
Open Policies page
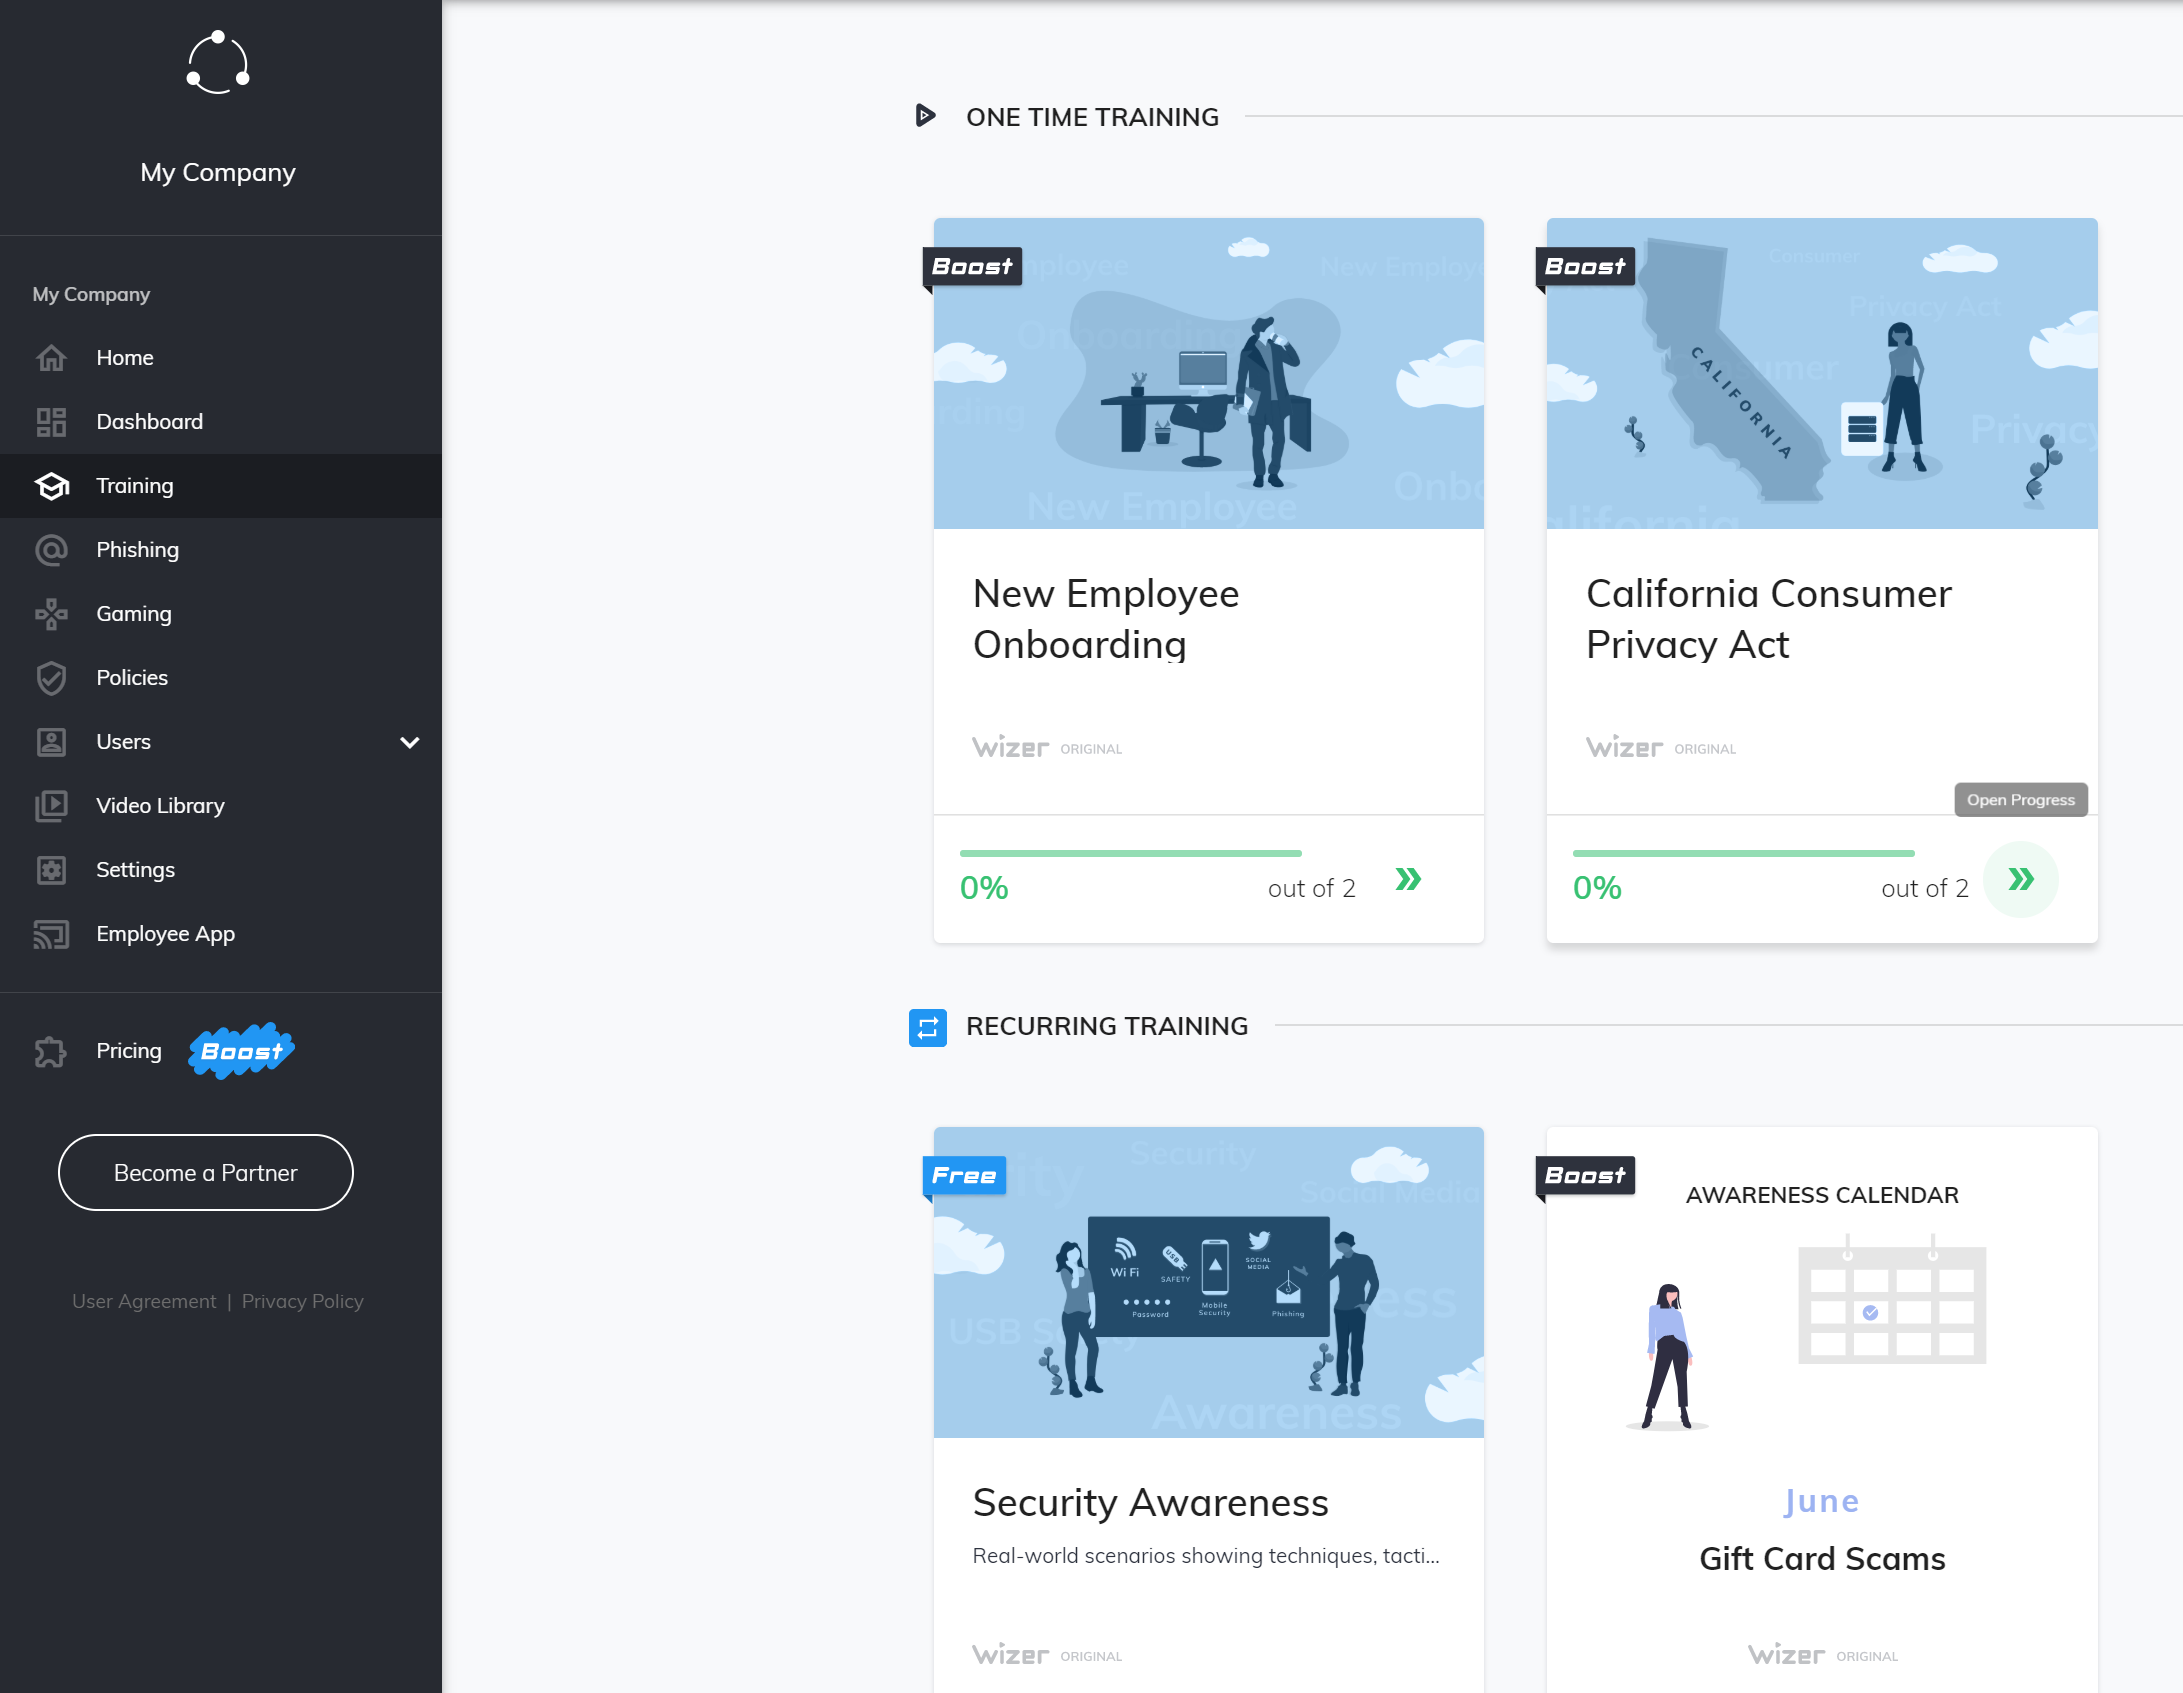coord(132,678)
